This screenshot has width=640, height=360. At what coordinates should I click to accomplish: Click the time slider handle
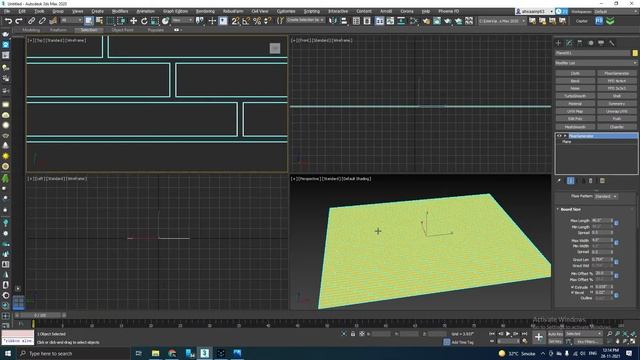point(40,316)
